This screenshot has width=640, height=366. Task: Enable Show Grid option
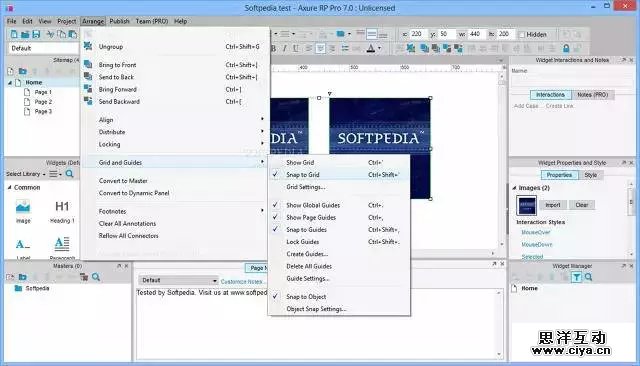pos(339,162)
